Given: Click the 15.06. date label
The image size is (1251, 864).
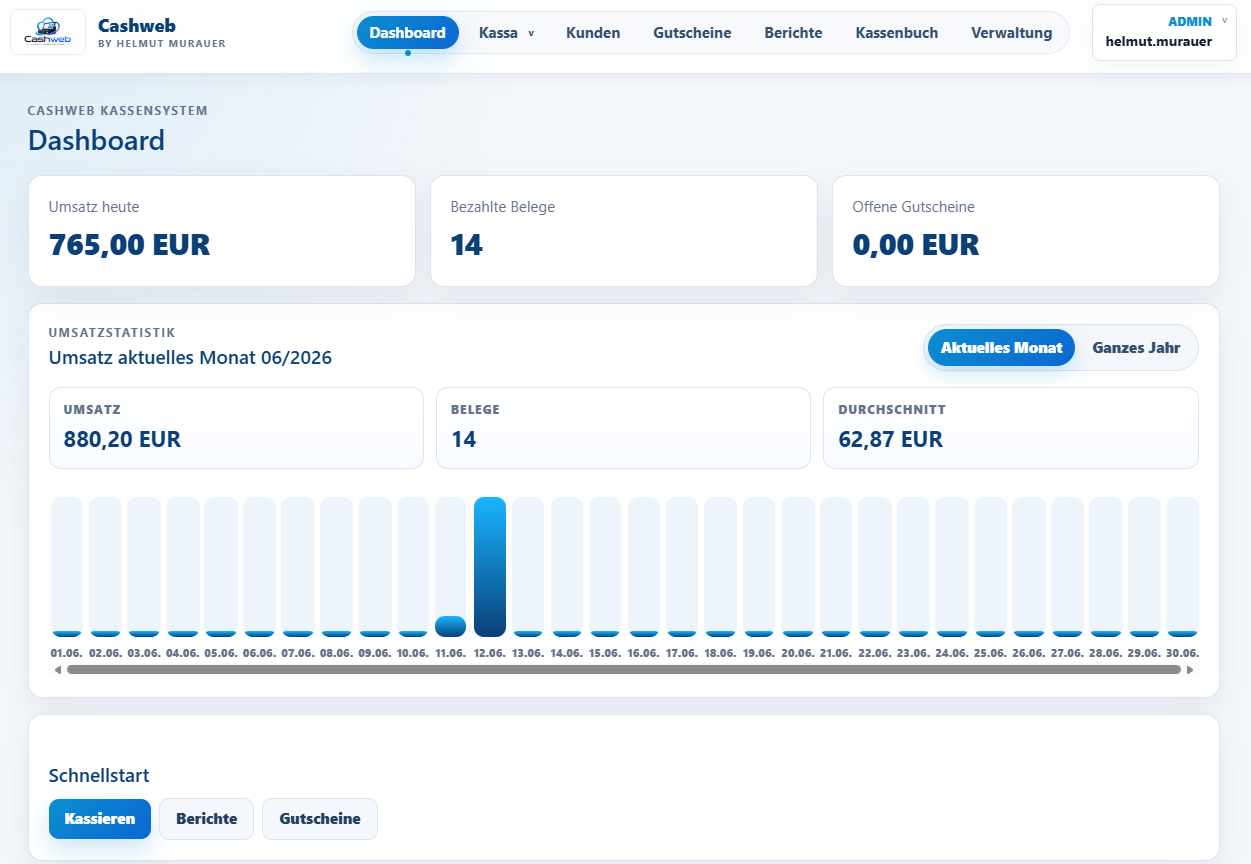Looking at the screenshot, I should pyautogui.click(x=605, y=653).
